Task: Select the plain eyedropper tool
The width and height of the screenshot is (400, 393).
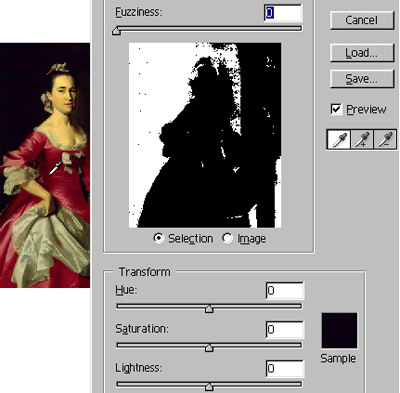Action: point(339,140)
